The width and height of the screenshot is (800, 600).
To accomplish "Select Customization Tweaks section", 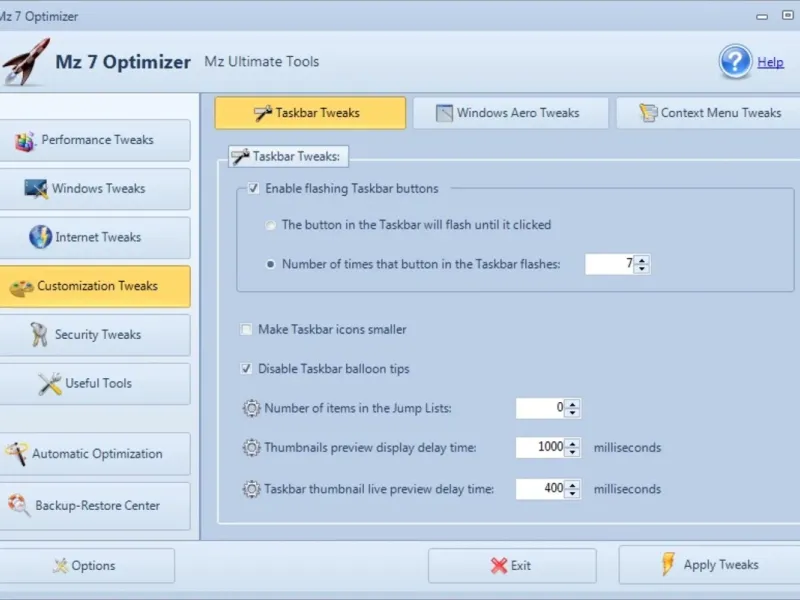I will coord(95,286).
